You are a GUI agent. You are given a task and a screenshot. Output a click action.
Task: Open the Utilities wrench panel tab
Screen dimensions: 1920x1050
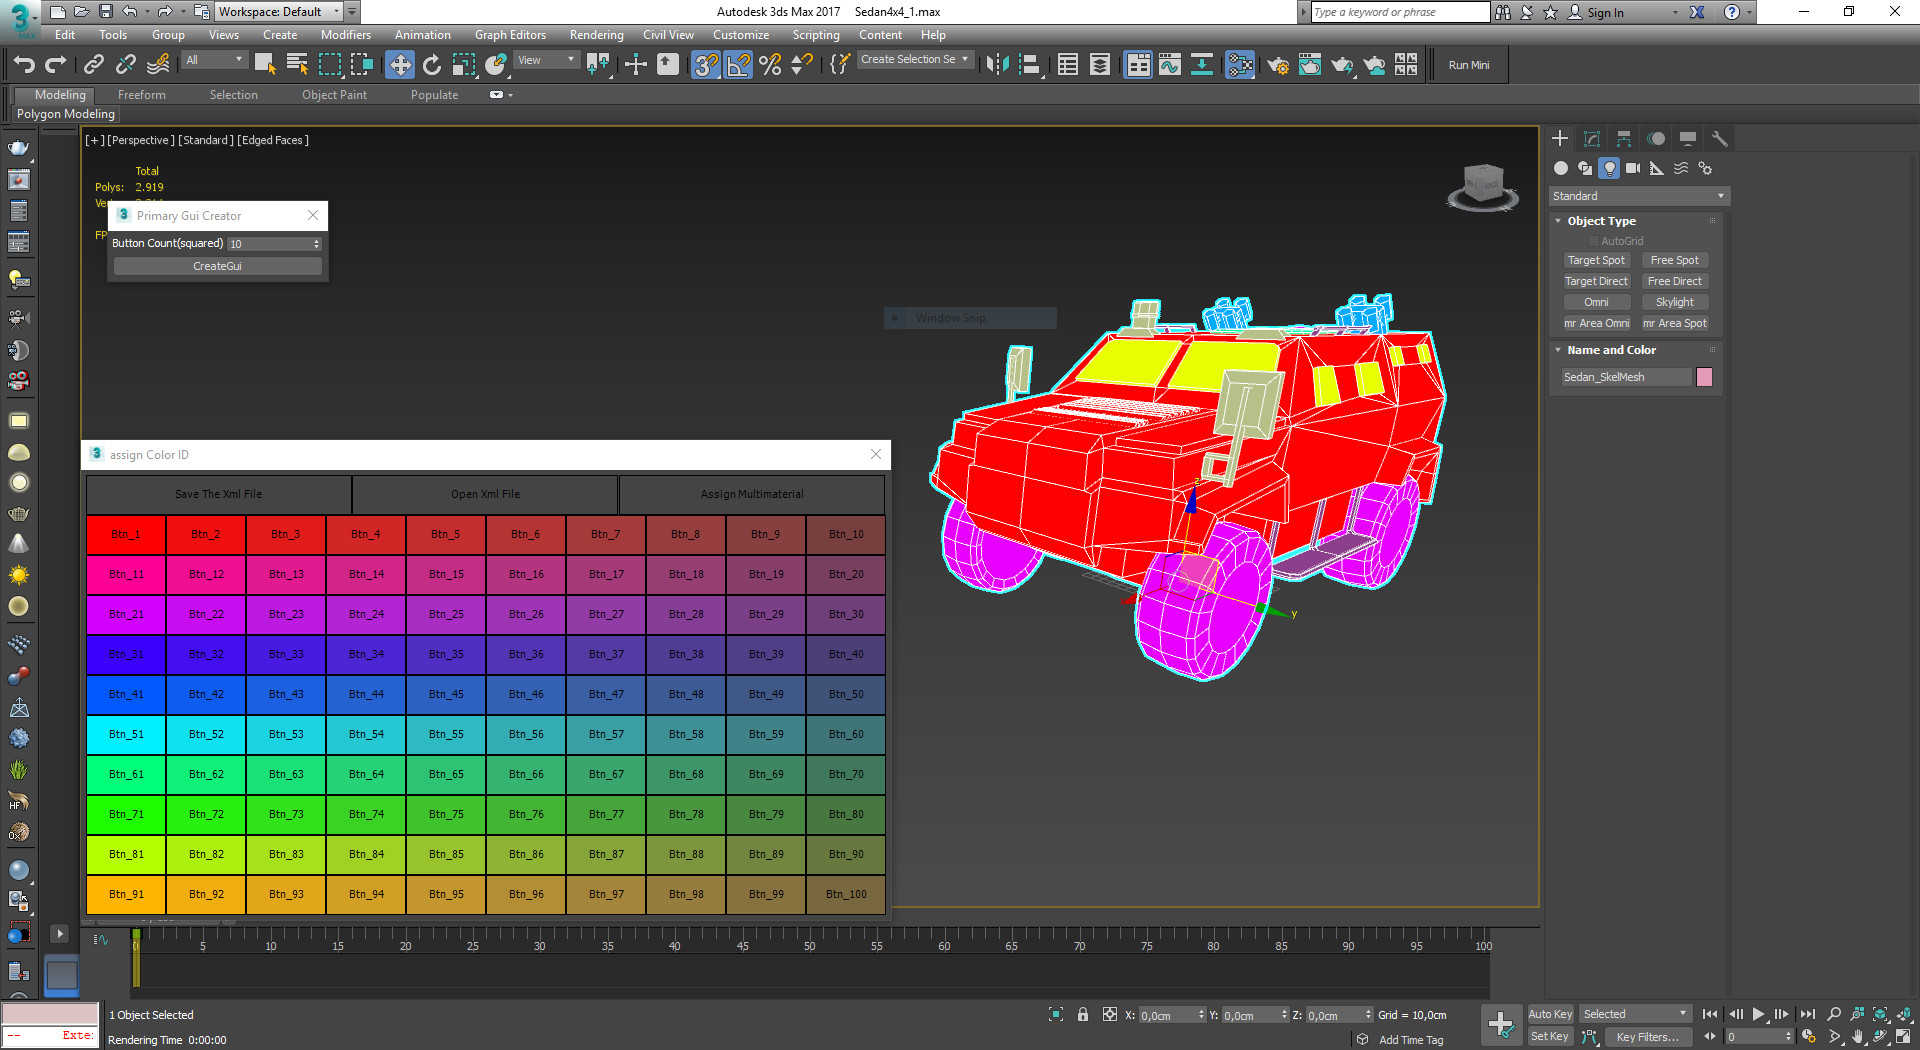click(x=1719, y=139)
